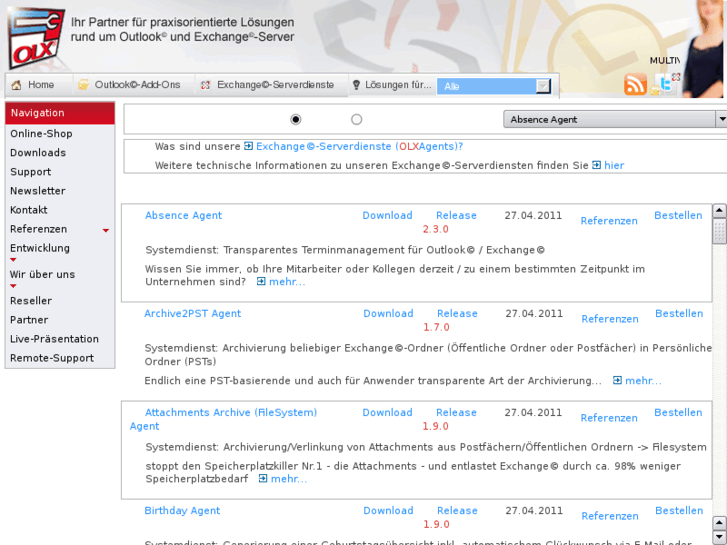Open Partner page in sidebar

[x=29, y=320]
